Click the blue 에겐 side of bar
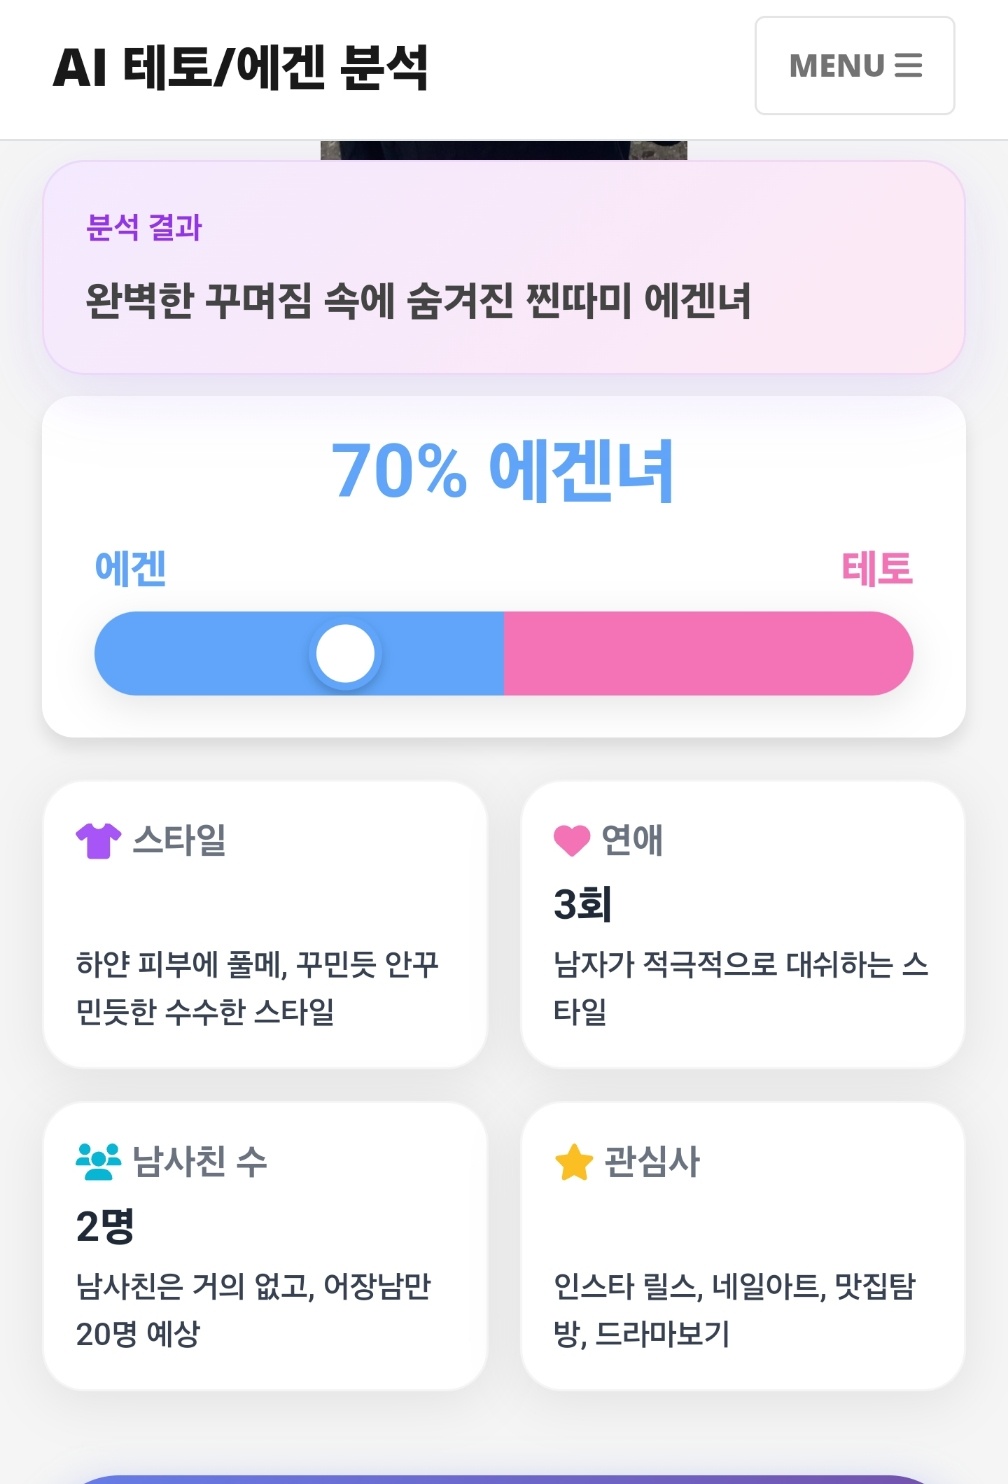1008x1484 pixels. [x=299, y=653]
